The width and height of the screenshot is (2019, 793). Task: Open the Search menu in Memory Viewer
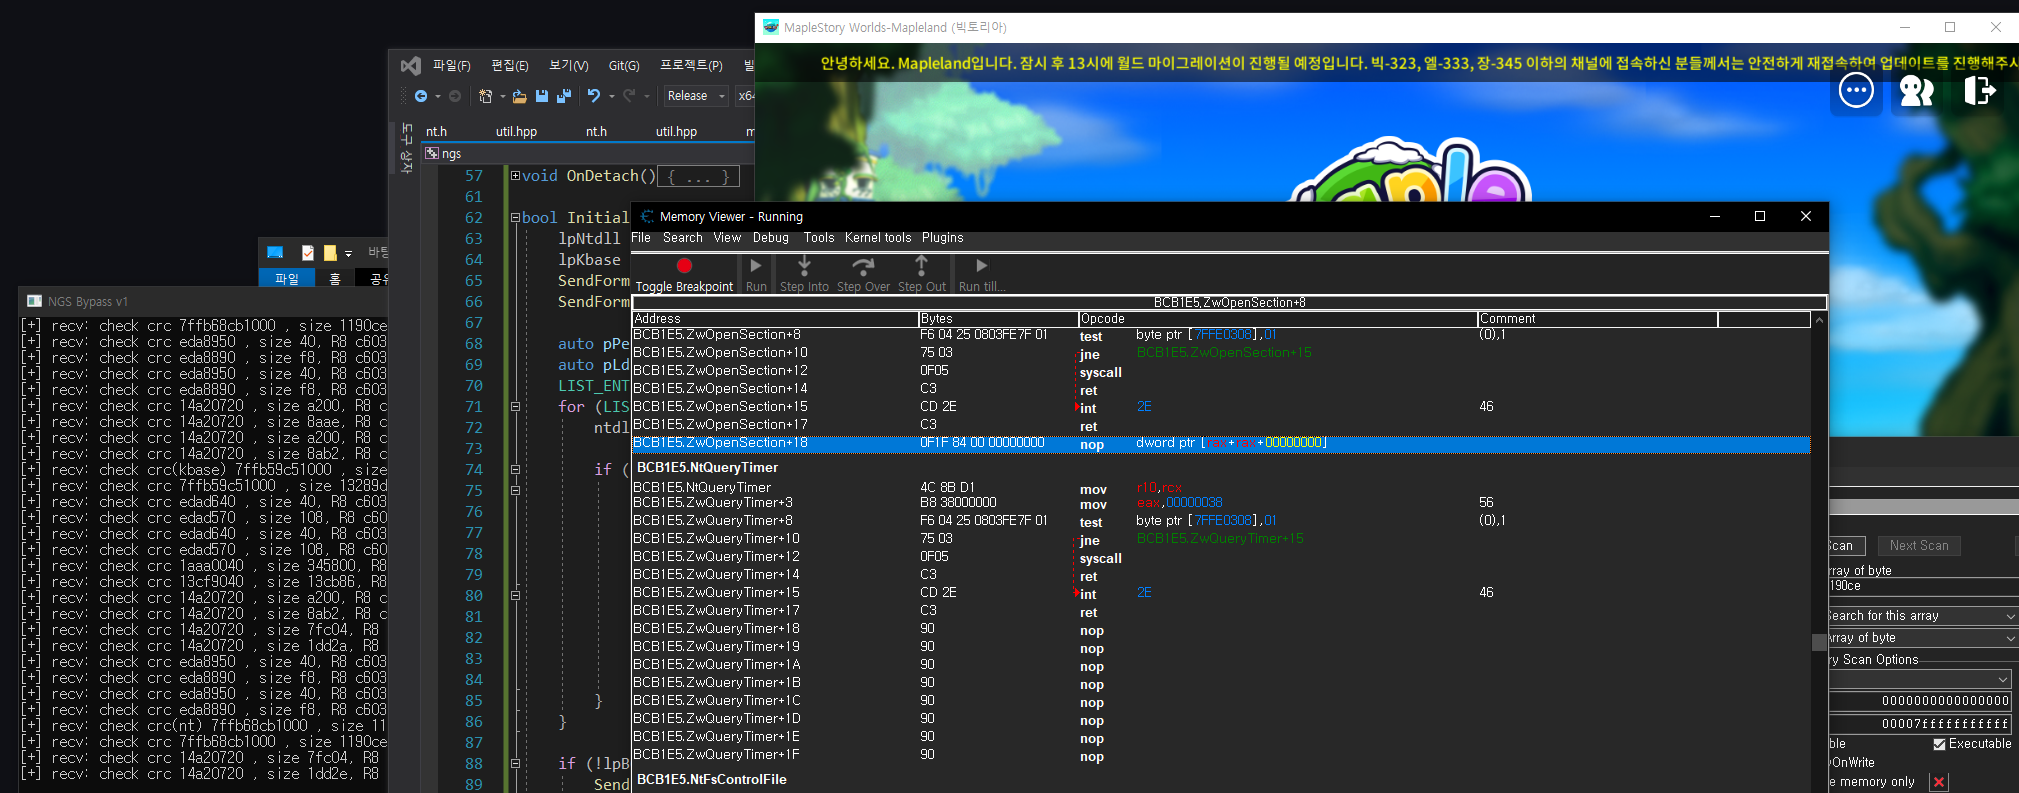[x=683, y=238]
